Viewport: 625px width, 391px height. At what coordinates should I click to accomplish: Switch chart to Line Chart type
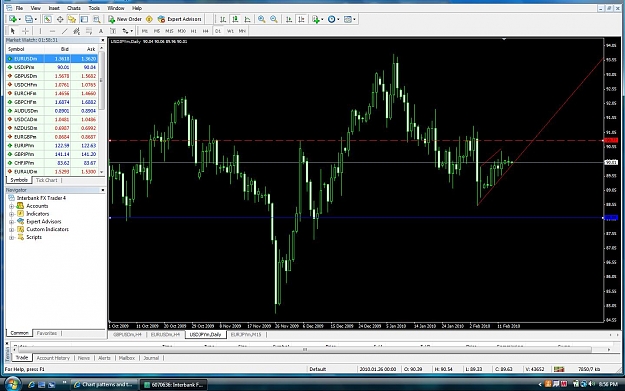click(x=248, y=19)
